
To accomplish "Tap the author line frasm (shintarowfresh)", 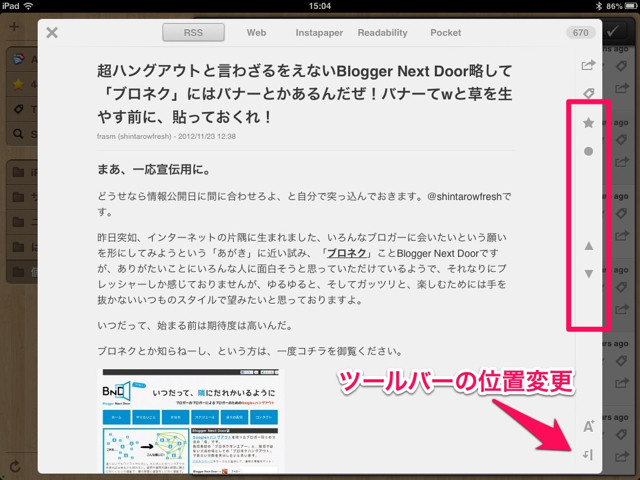I will coord(134,136).
